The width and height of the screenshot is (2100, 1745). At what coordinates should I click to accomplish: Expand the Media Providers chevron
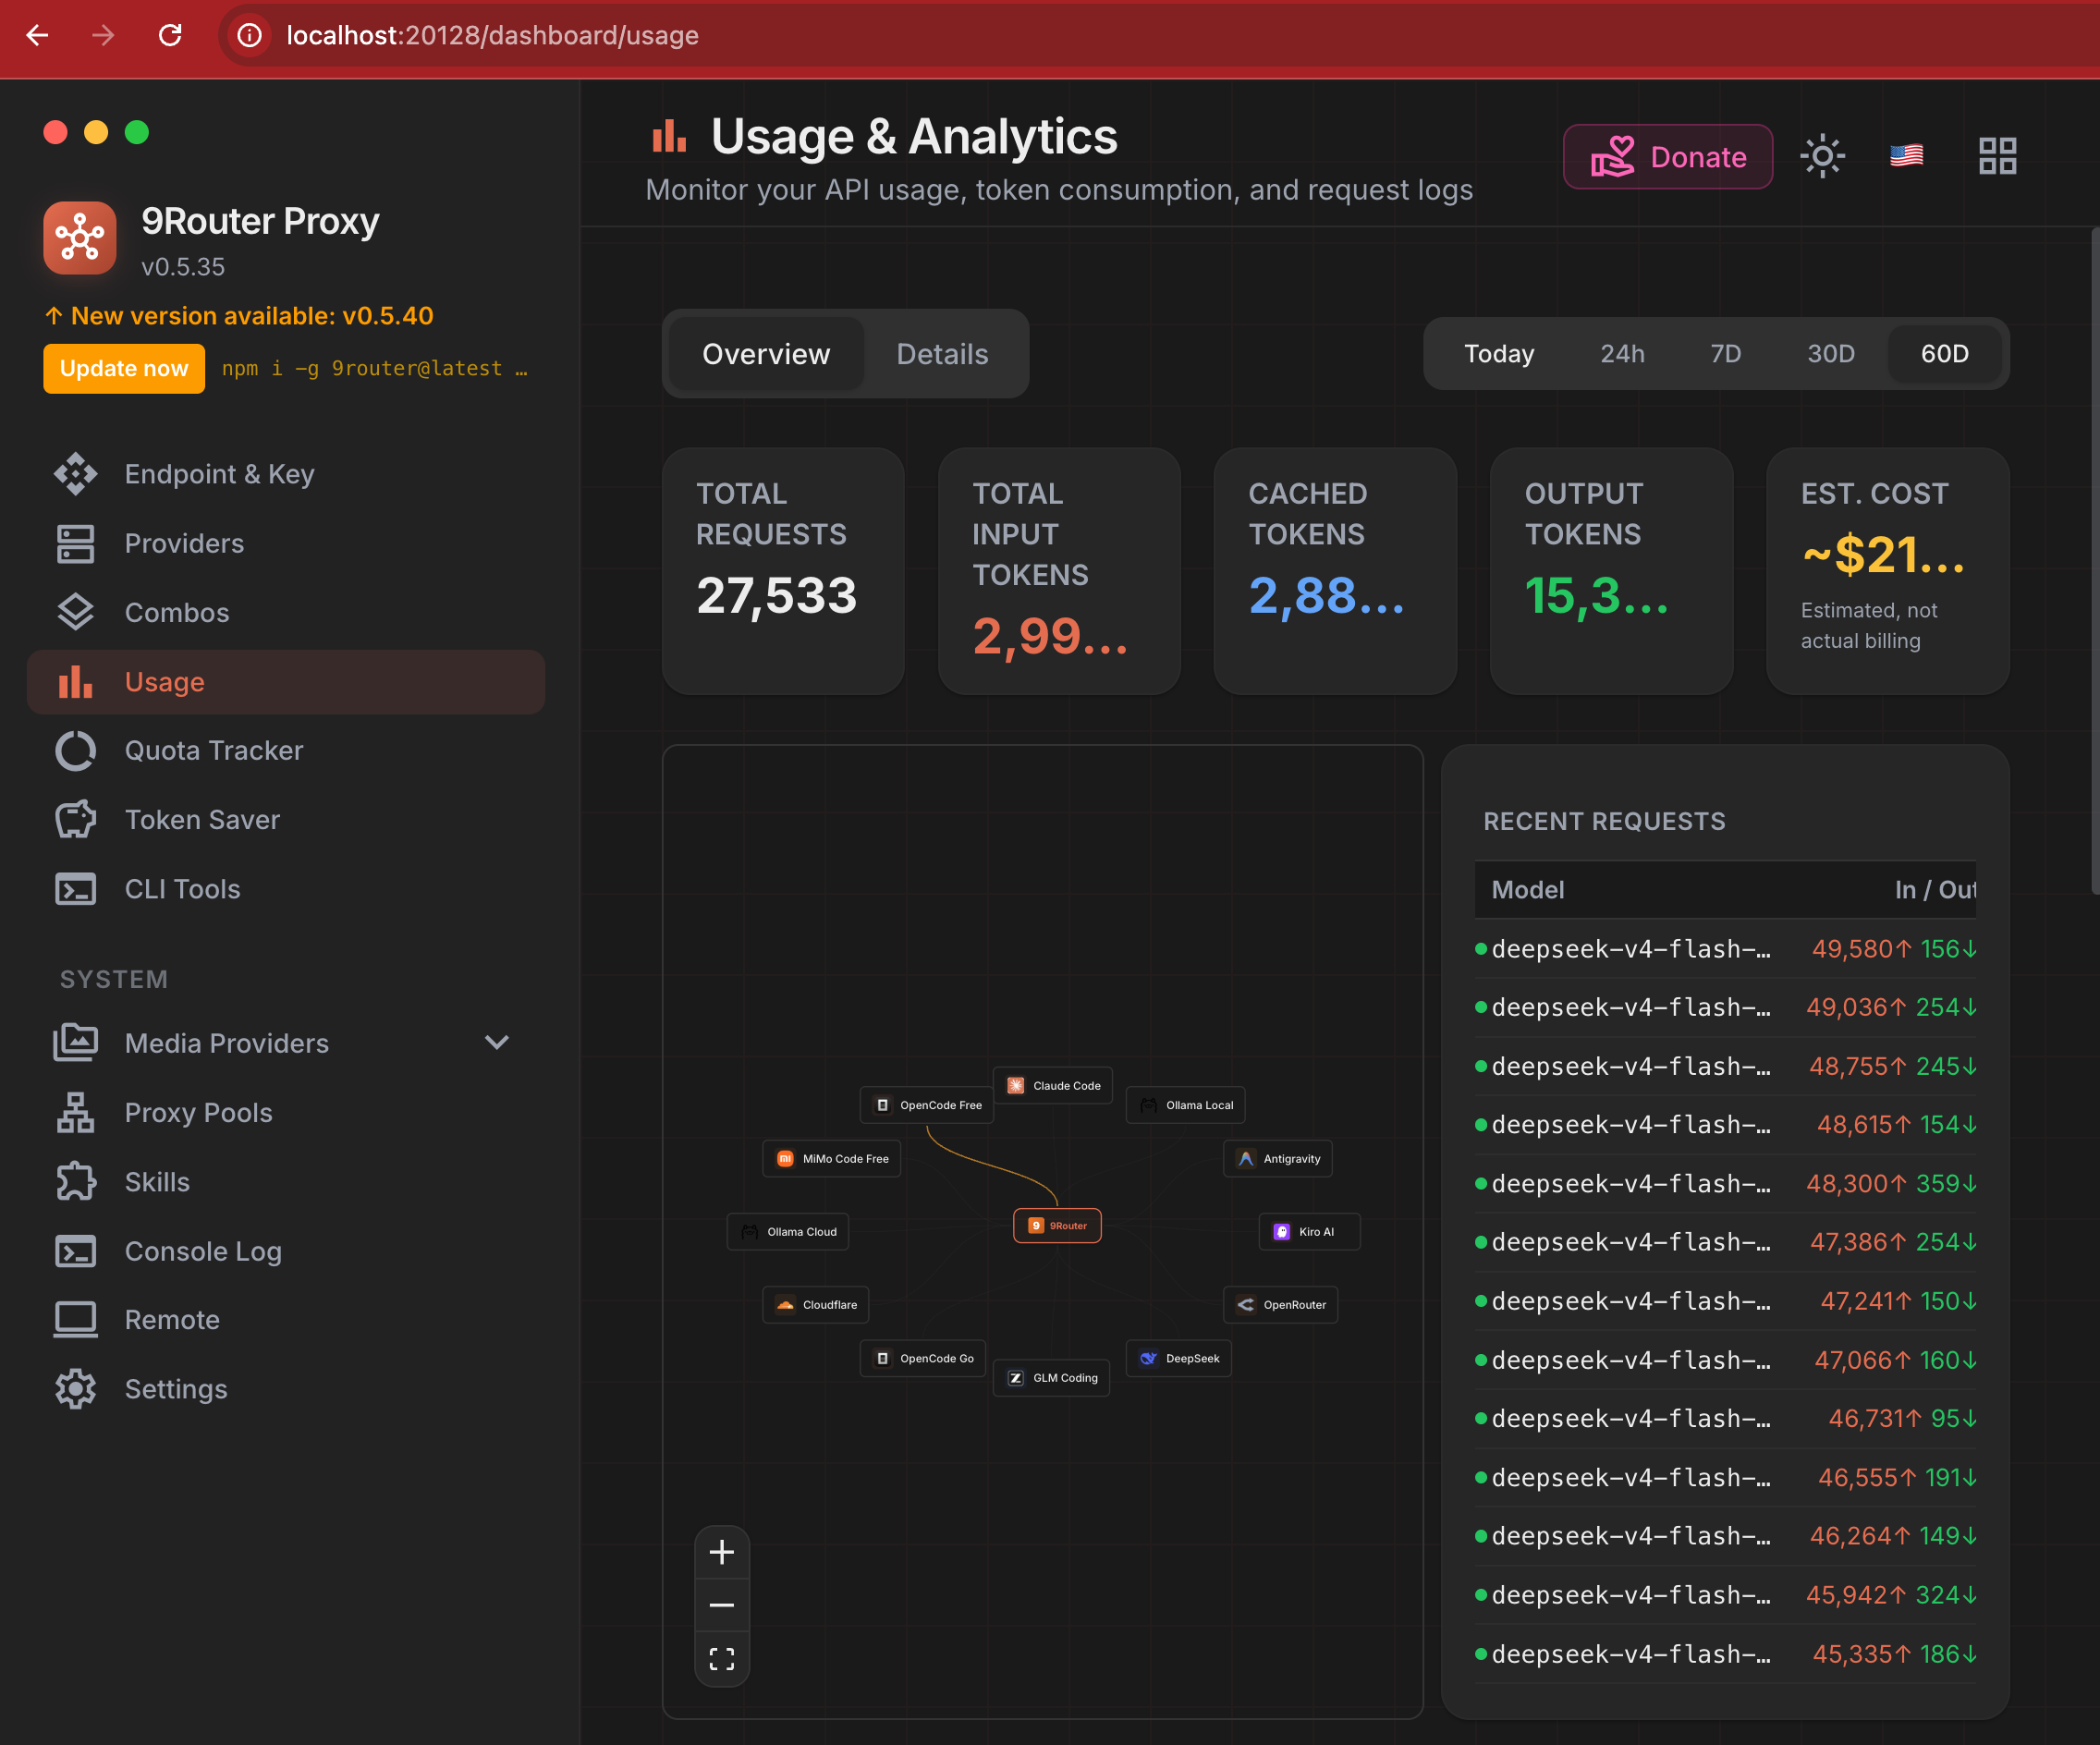[497, 1042]
